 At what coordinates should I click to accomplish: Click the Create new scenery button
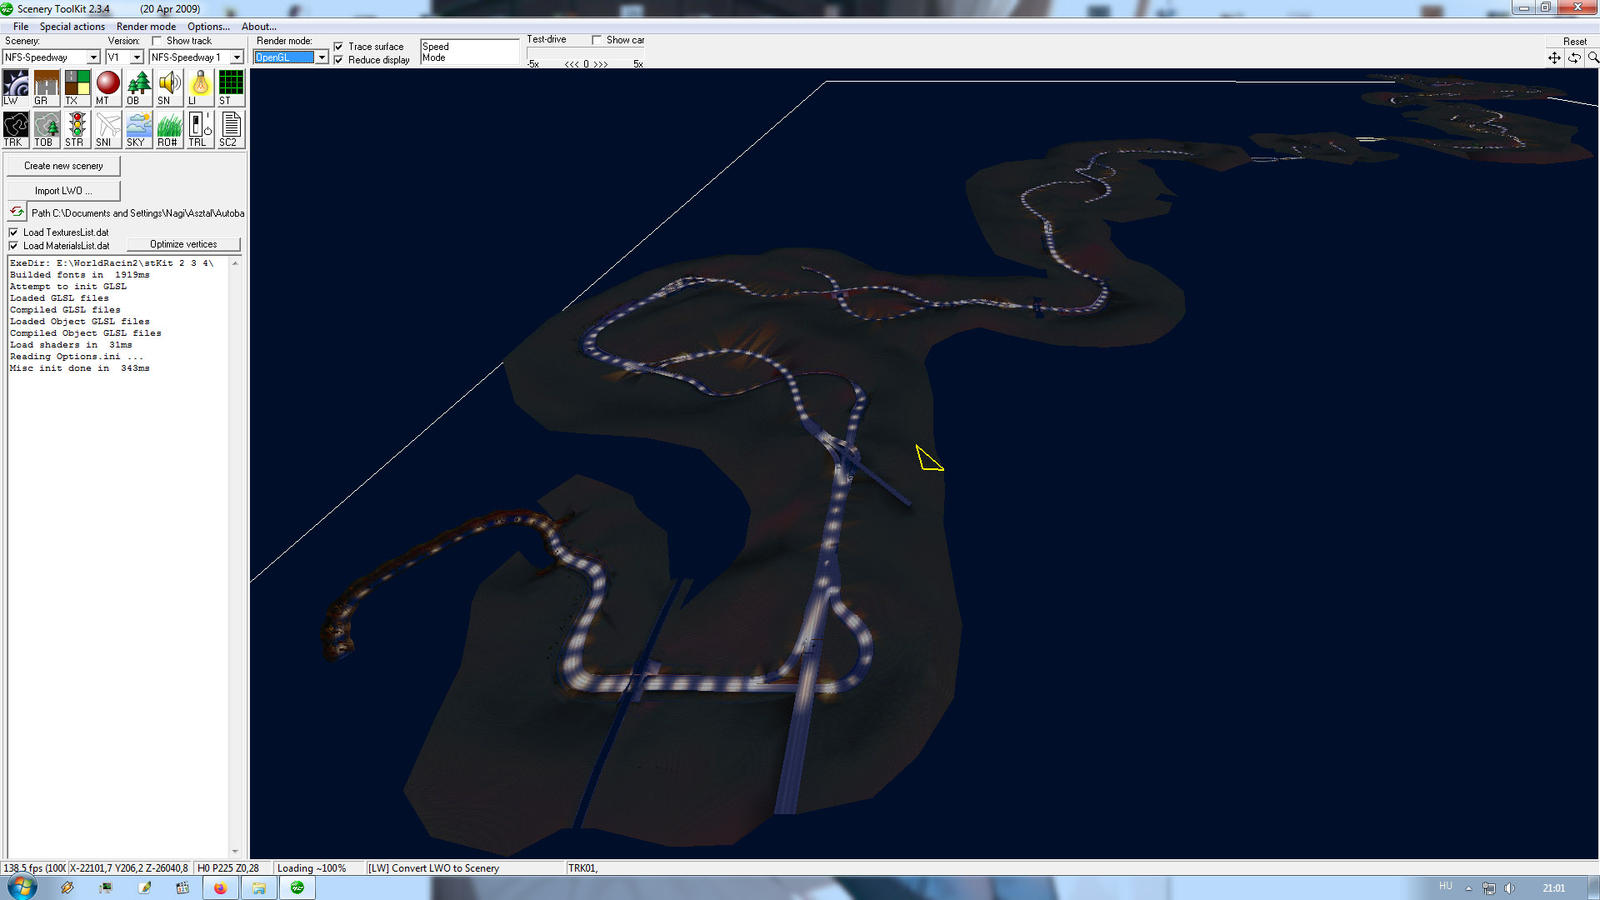click(63, 166)
